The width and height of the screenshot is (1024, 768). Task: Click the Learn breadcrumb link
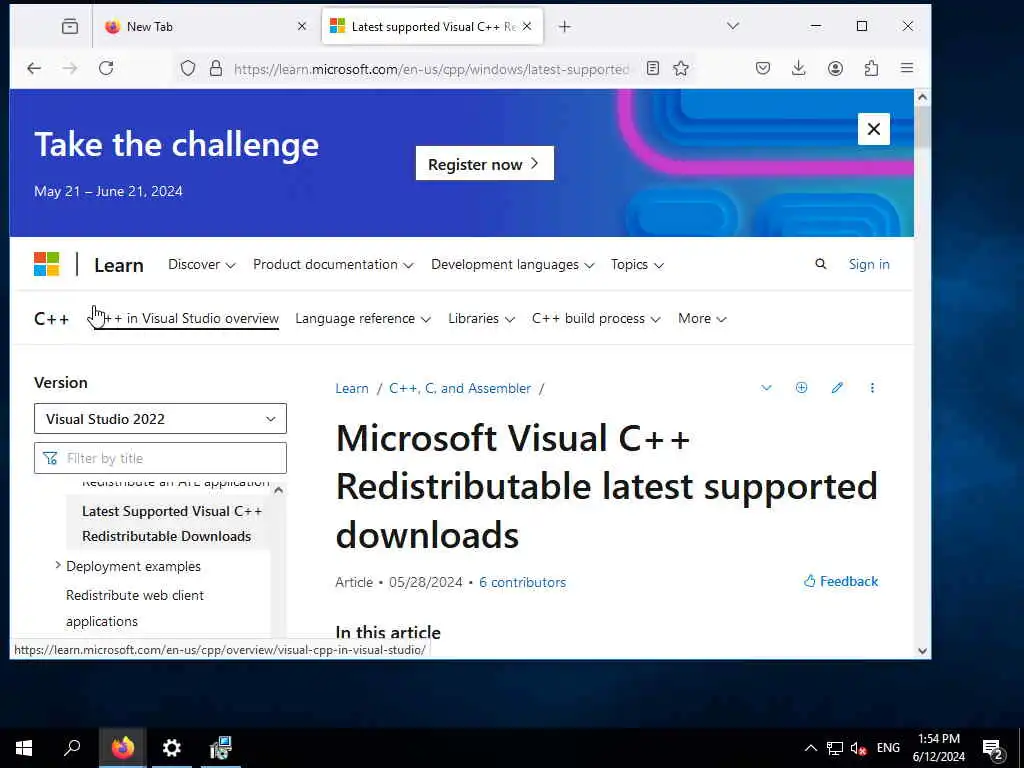[x=352, y=389]
